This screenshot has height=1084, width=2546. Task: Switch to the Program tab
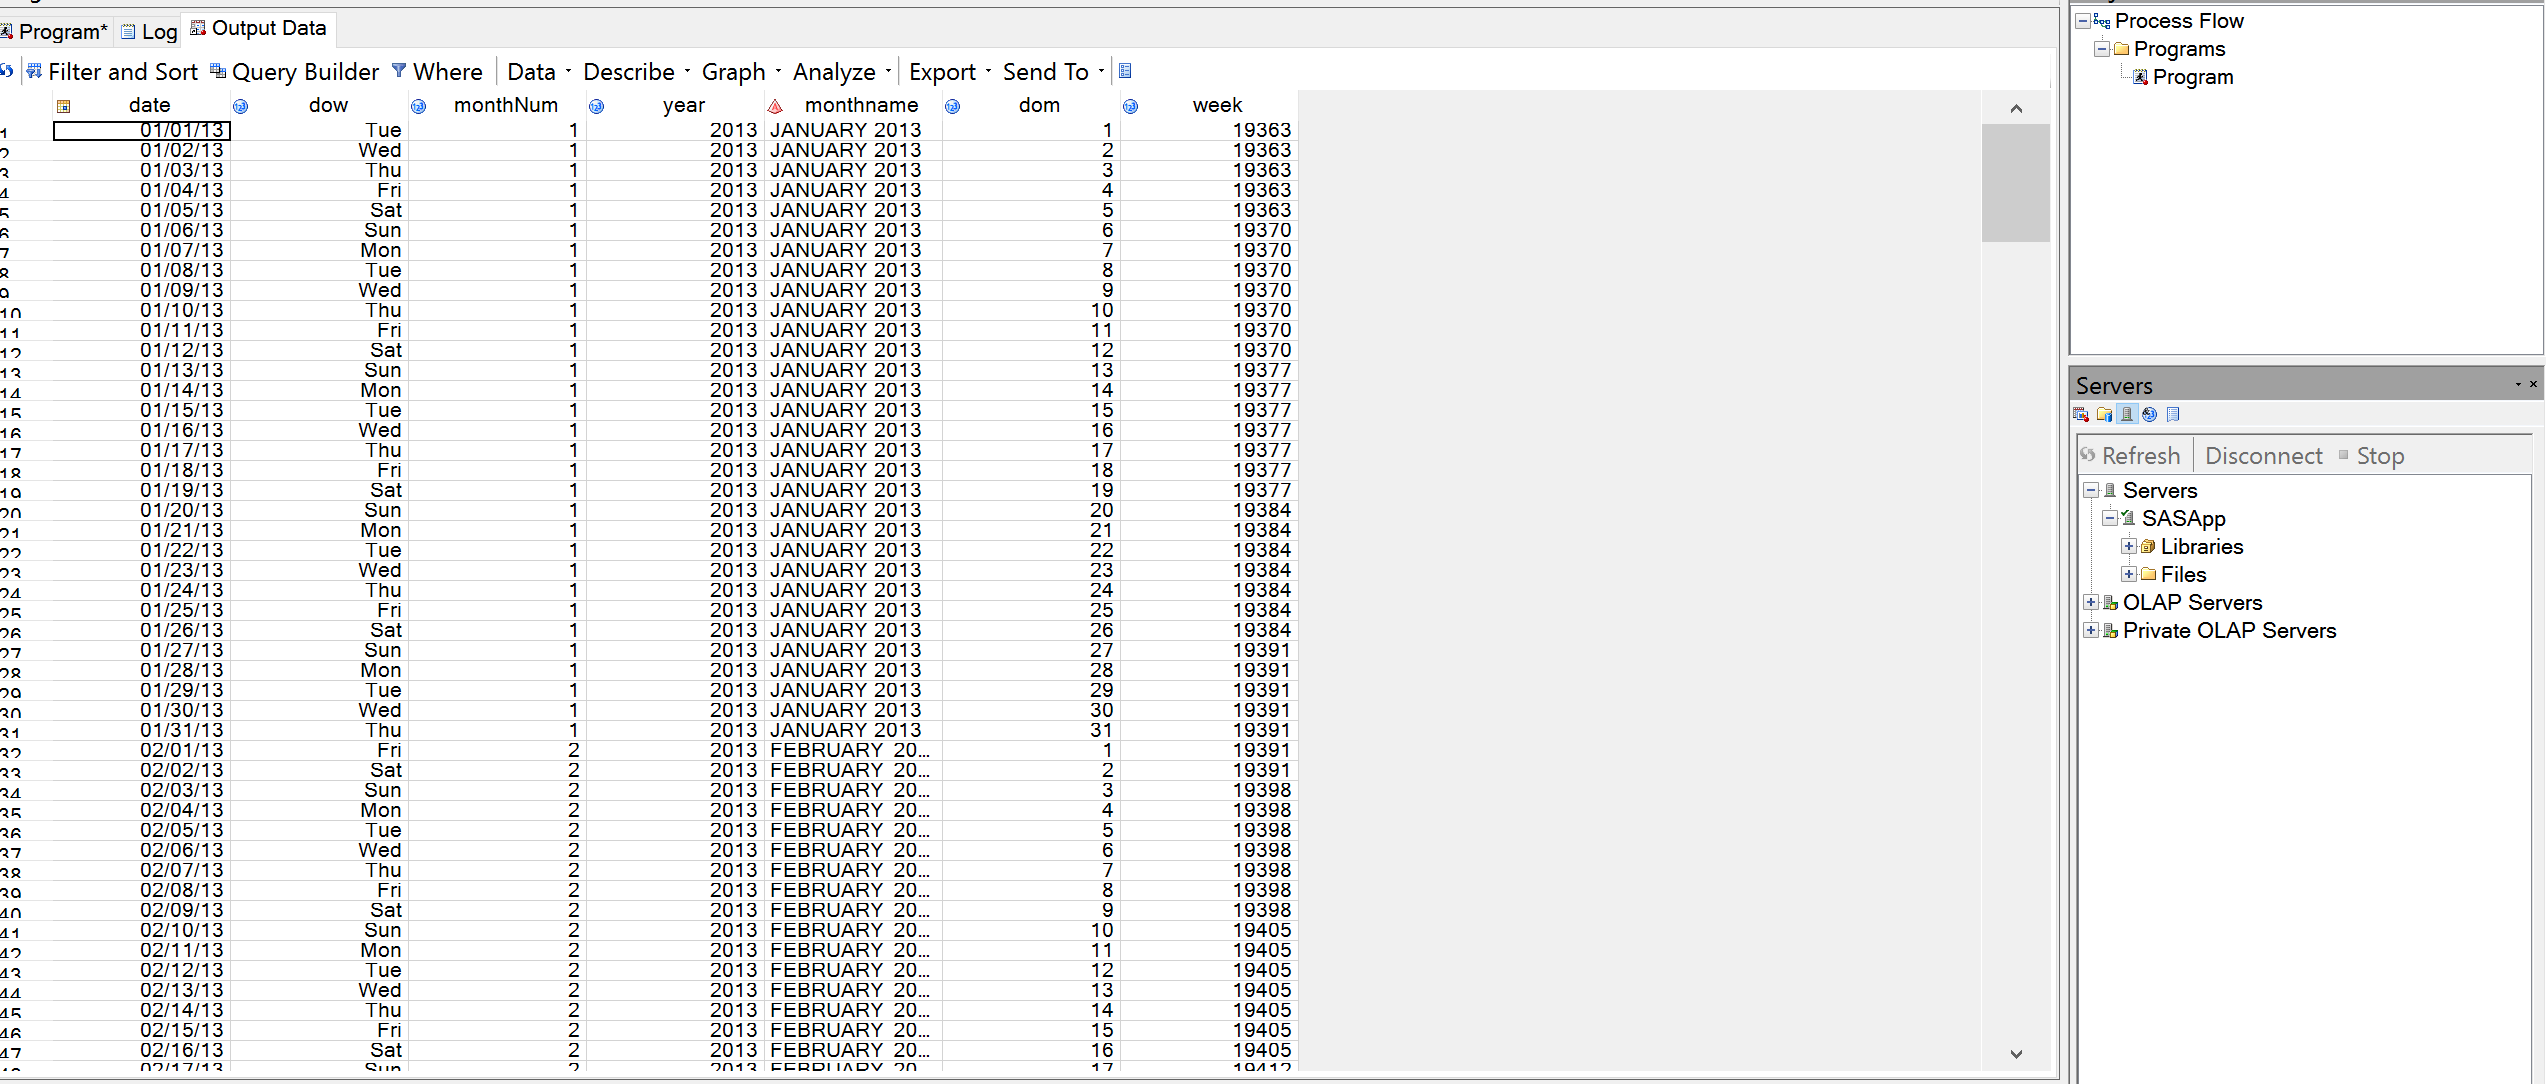55,32
